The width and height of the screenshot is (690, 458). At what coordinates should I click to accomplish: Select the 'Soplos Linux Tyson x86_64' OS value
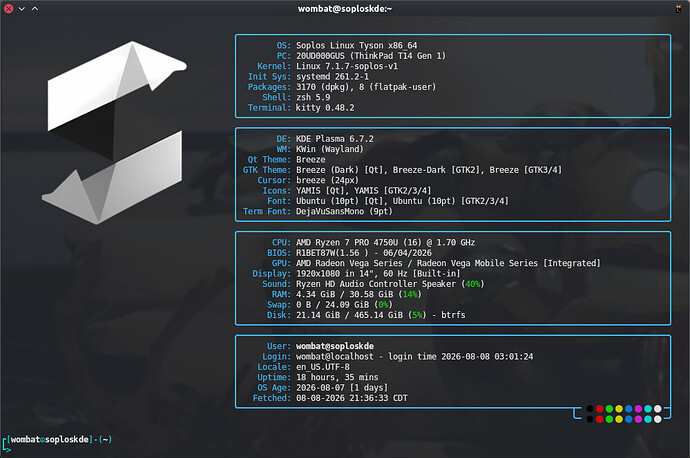point(356,45)
